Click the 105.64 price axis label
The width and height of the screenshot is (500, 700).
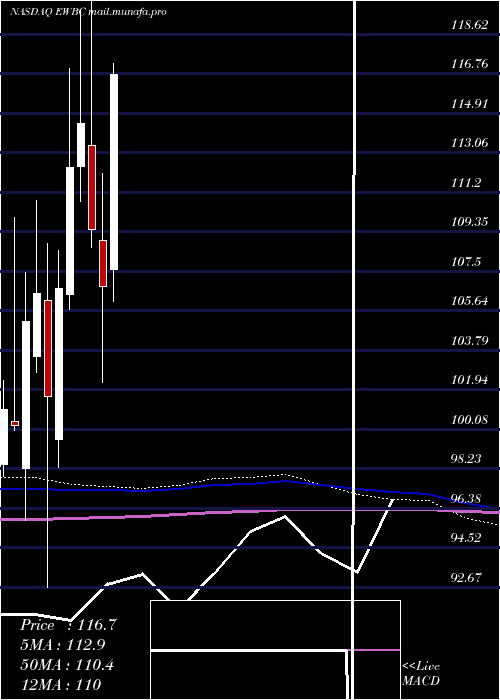click(470, 301)
